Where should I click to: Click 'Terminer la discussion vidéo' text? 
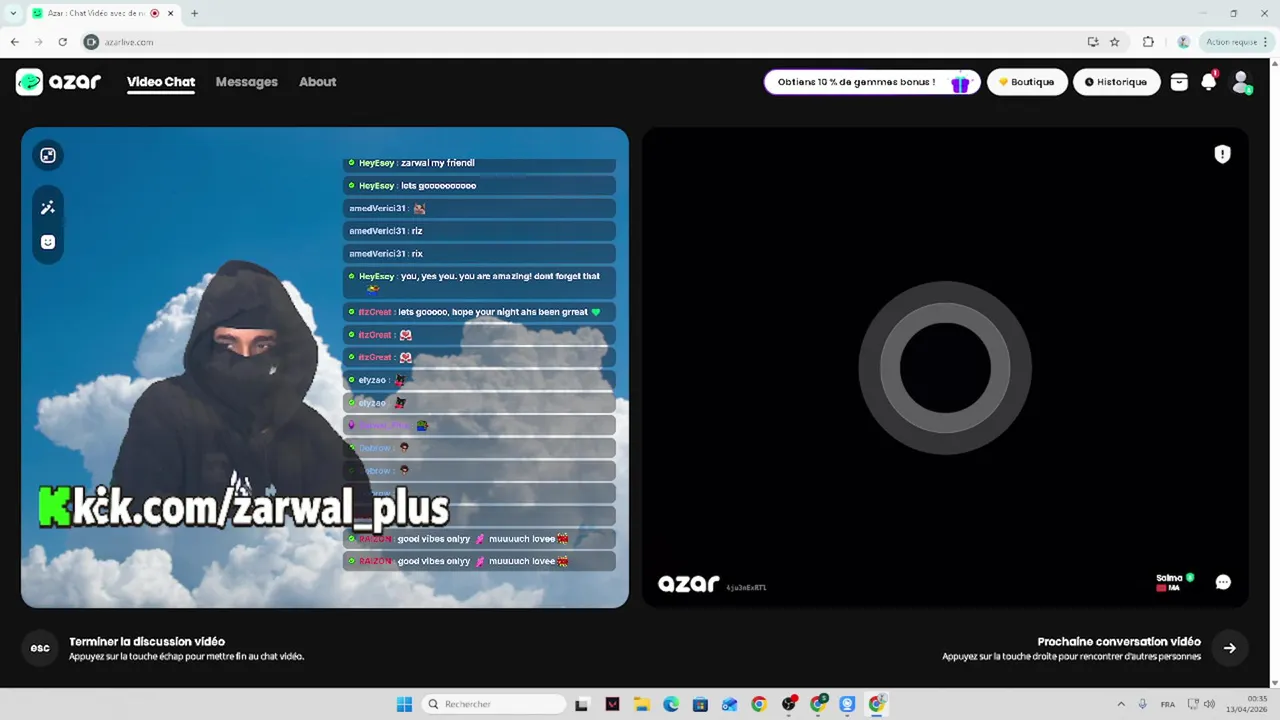click(147, 642)
